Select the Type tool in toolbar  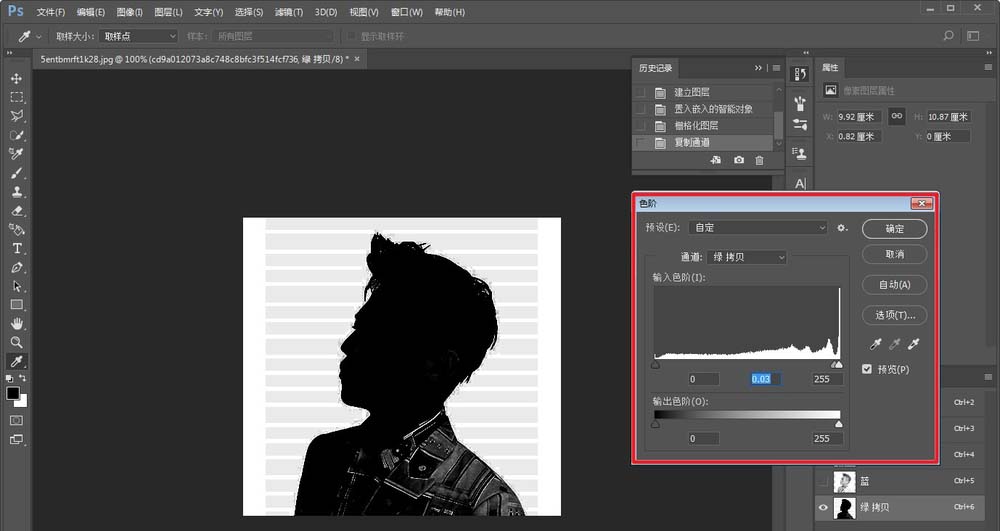pos(17,248)
